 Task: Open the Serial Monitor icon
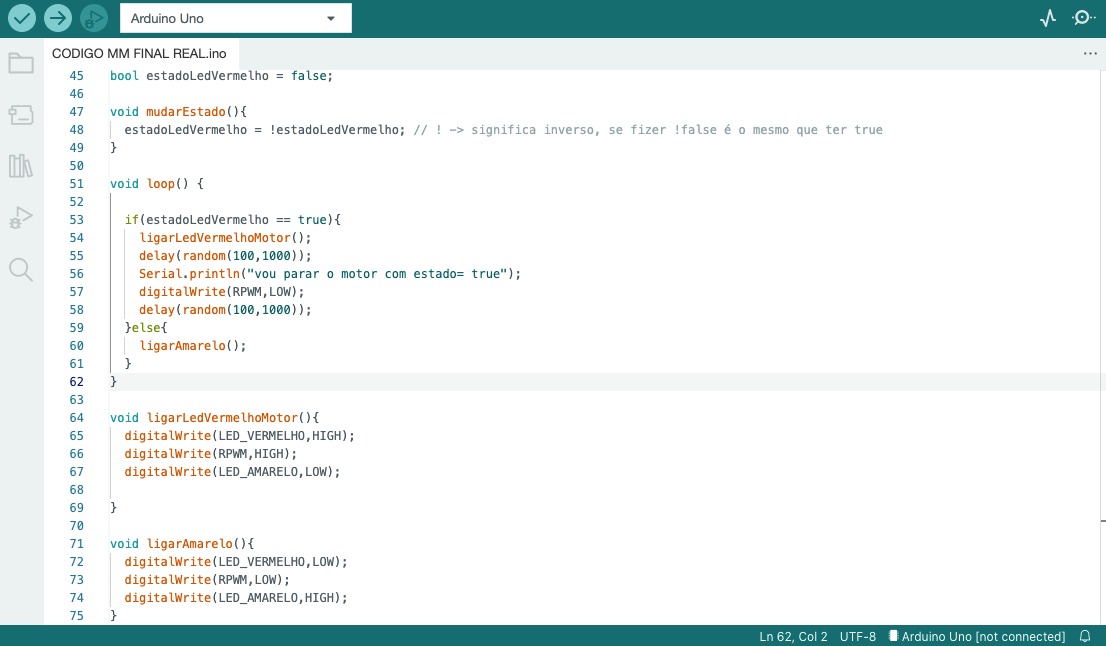tap(1083, 18)
